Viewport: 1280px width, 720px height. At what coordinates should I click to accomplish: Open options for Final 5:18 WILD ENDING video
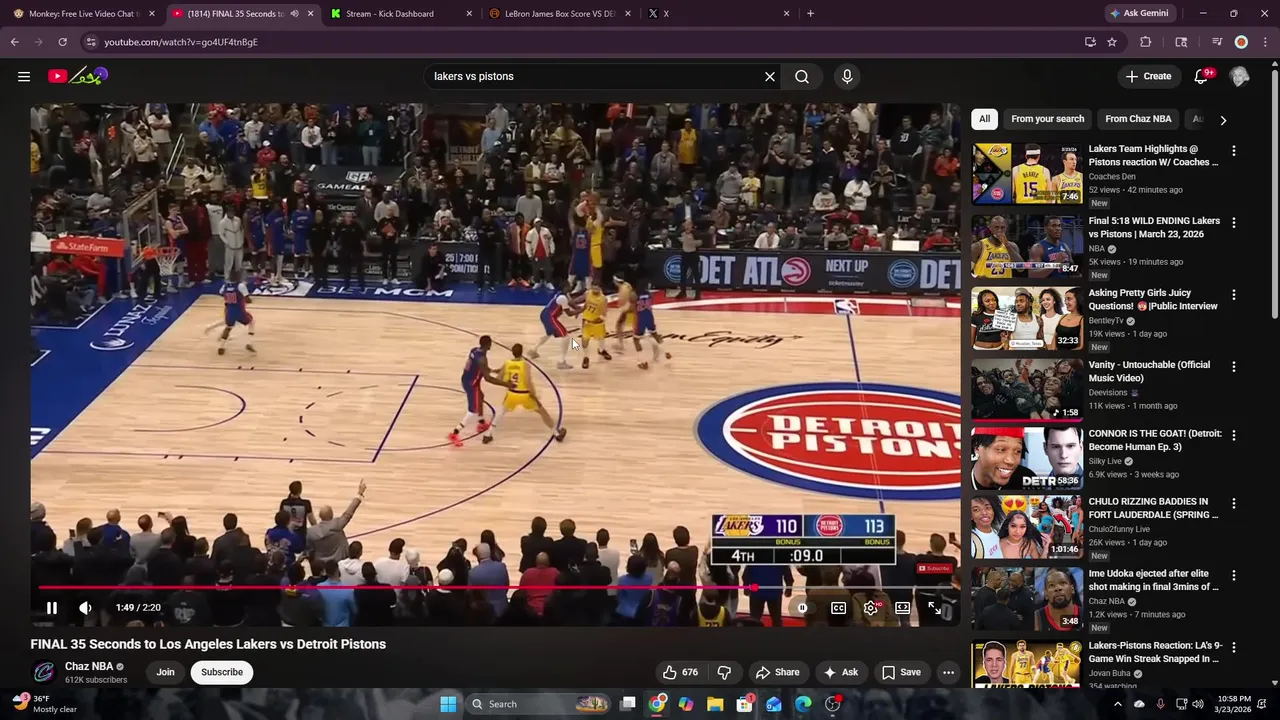pyautogui.click(x=1233, y=223)
